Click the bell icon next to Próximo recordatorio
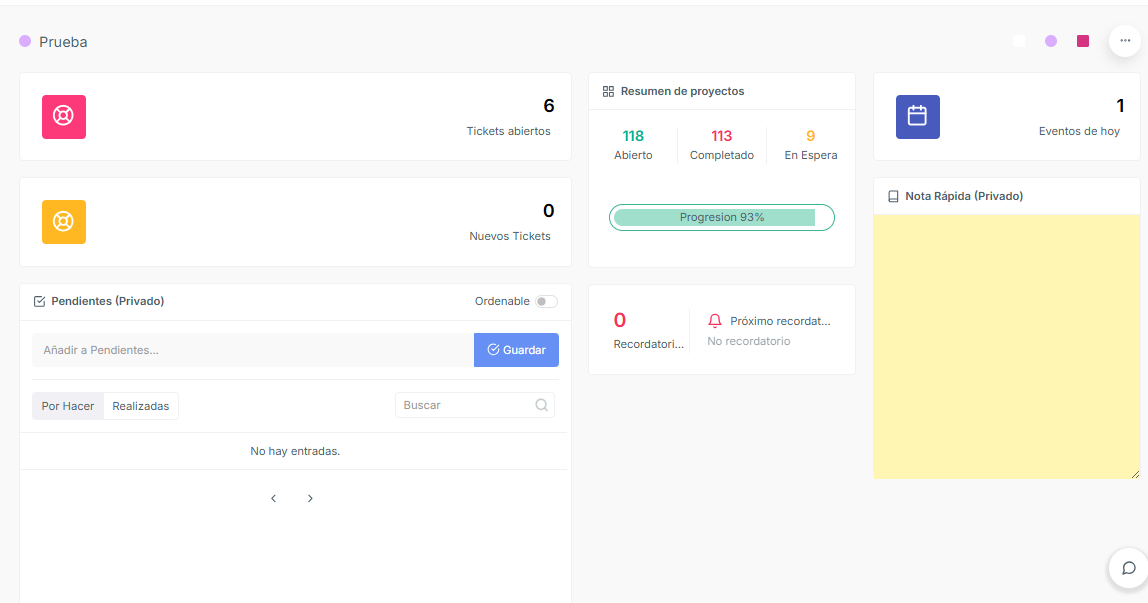Viewport: 1148px width, 603px height. 715,321
